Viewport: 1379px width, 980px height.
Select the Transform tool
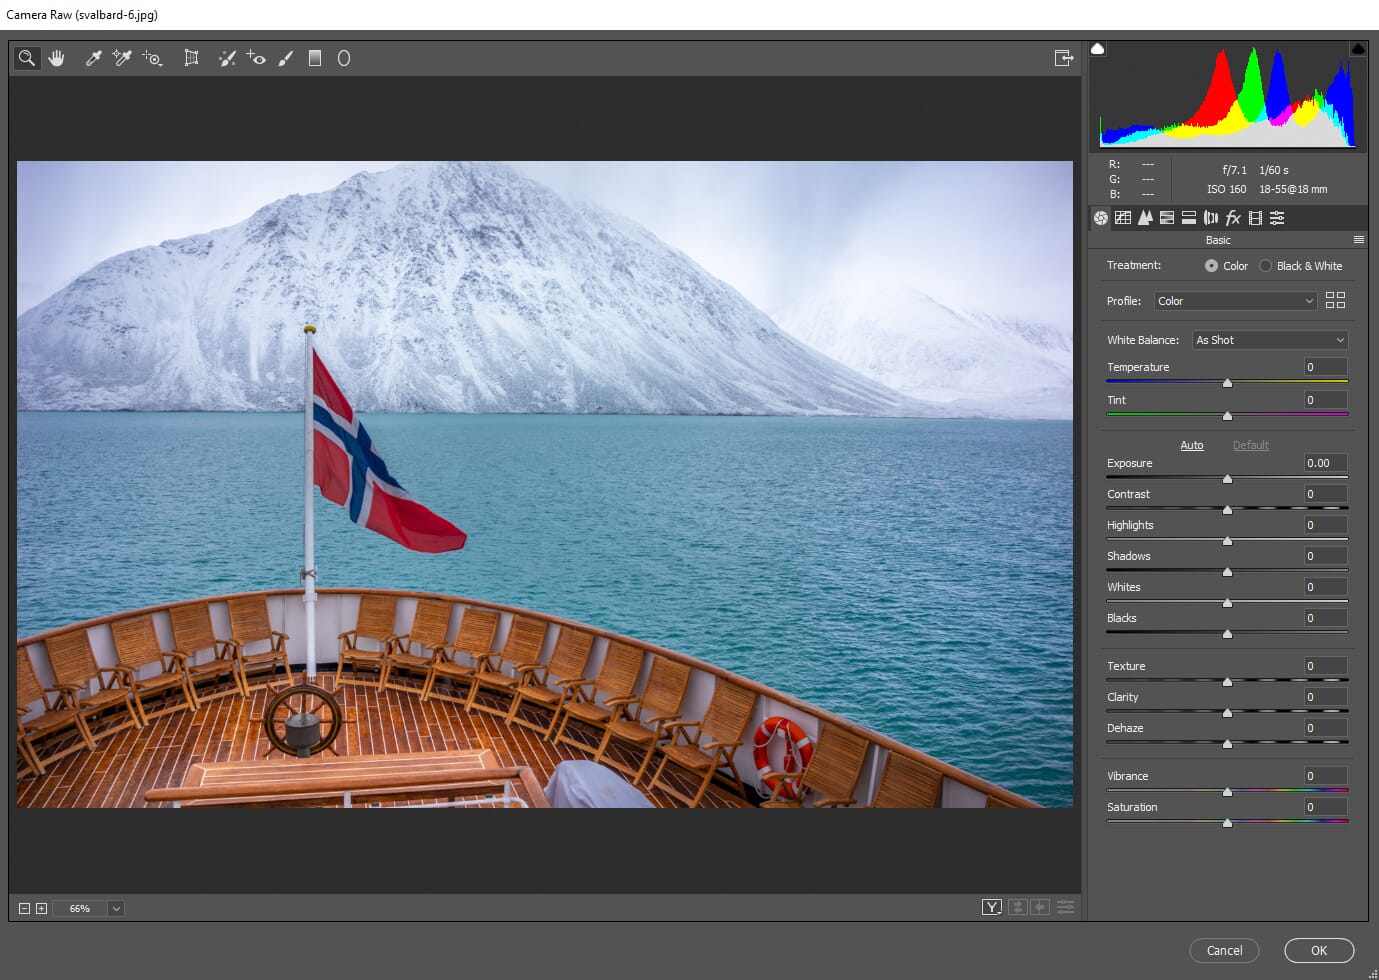coord(191,58)
